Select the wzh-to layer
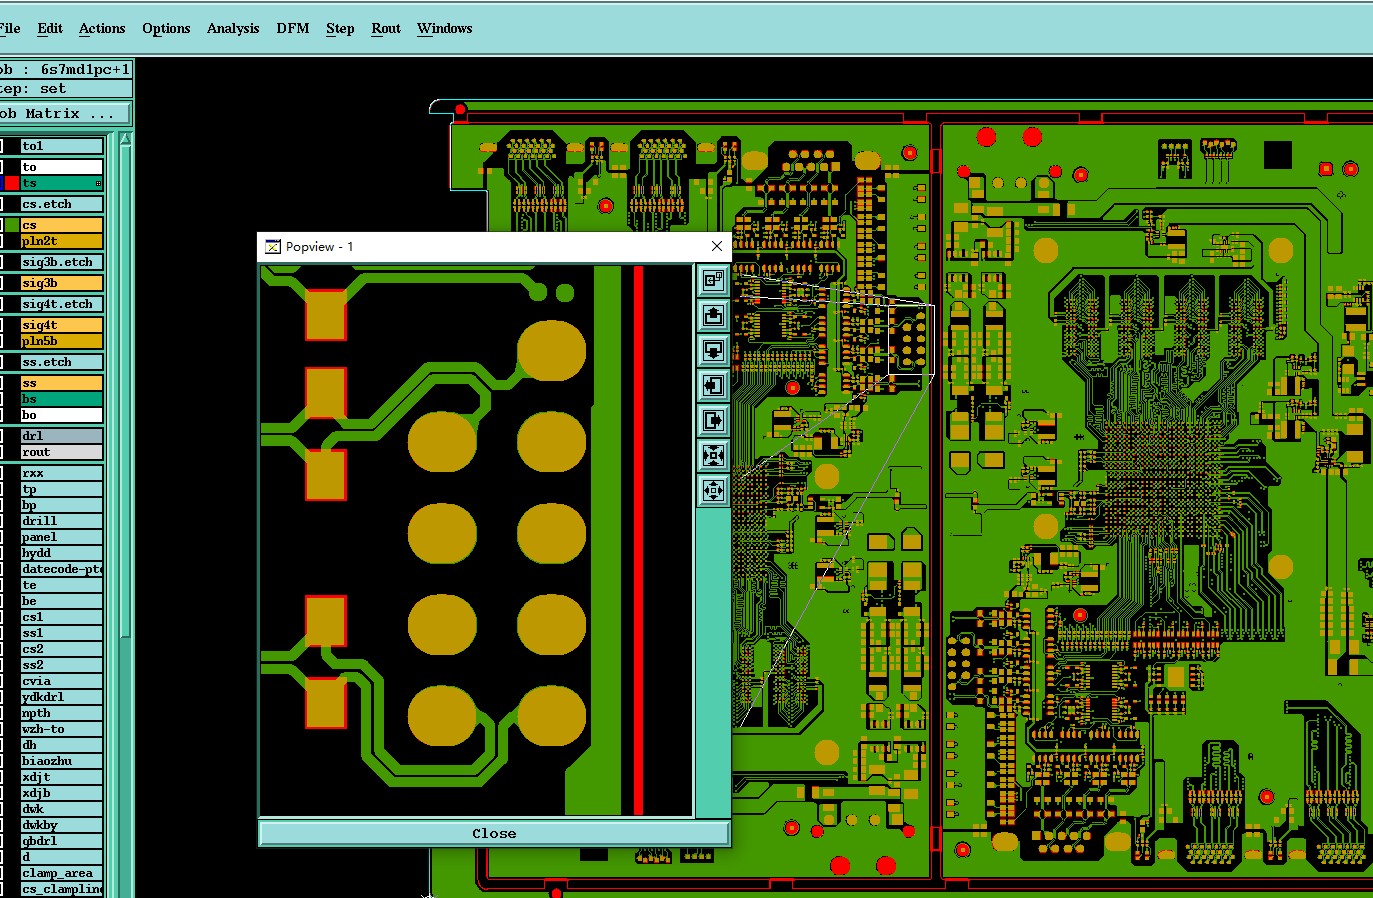1373x898 pixels. pos(61,729)
